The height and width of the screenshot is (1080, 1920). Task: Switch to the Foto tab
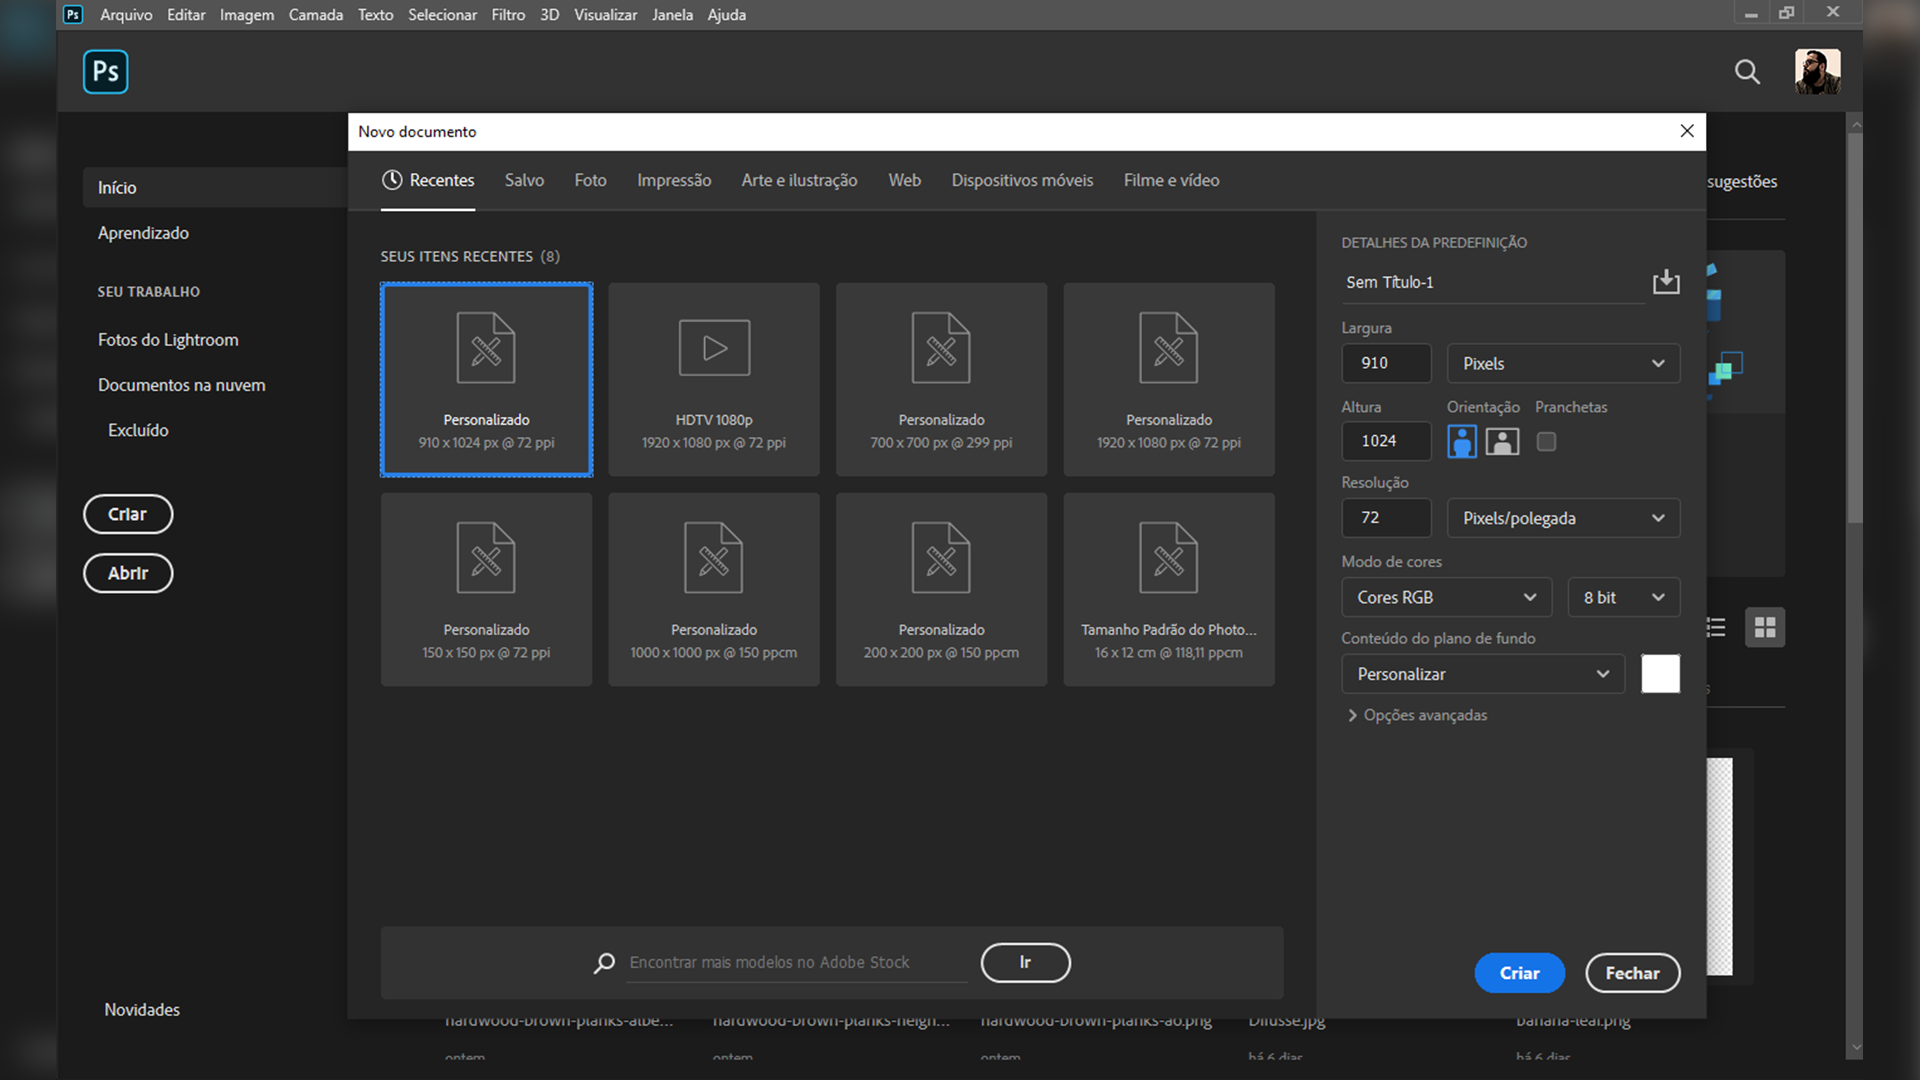[x=590, y=181]
